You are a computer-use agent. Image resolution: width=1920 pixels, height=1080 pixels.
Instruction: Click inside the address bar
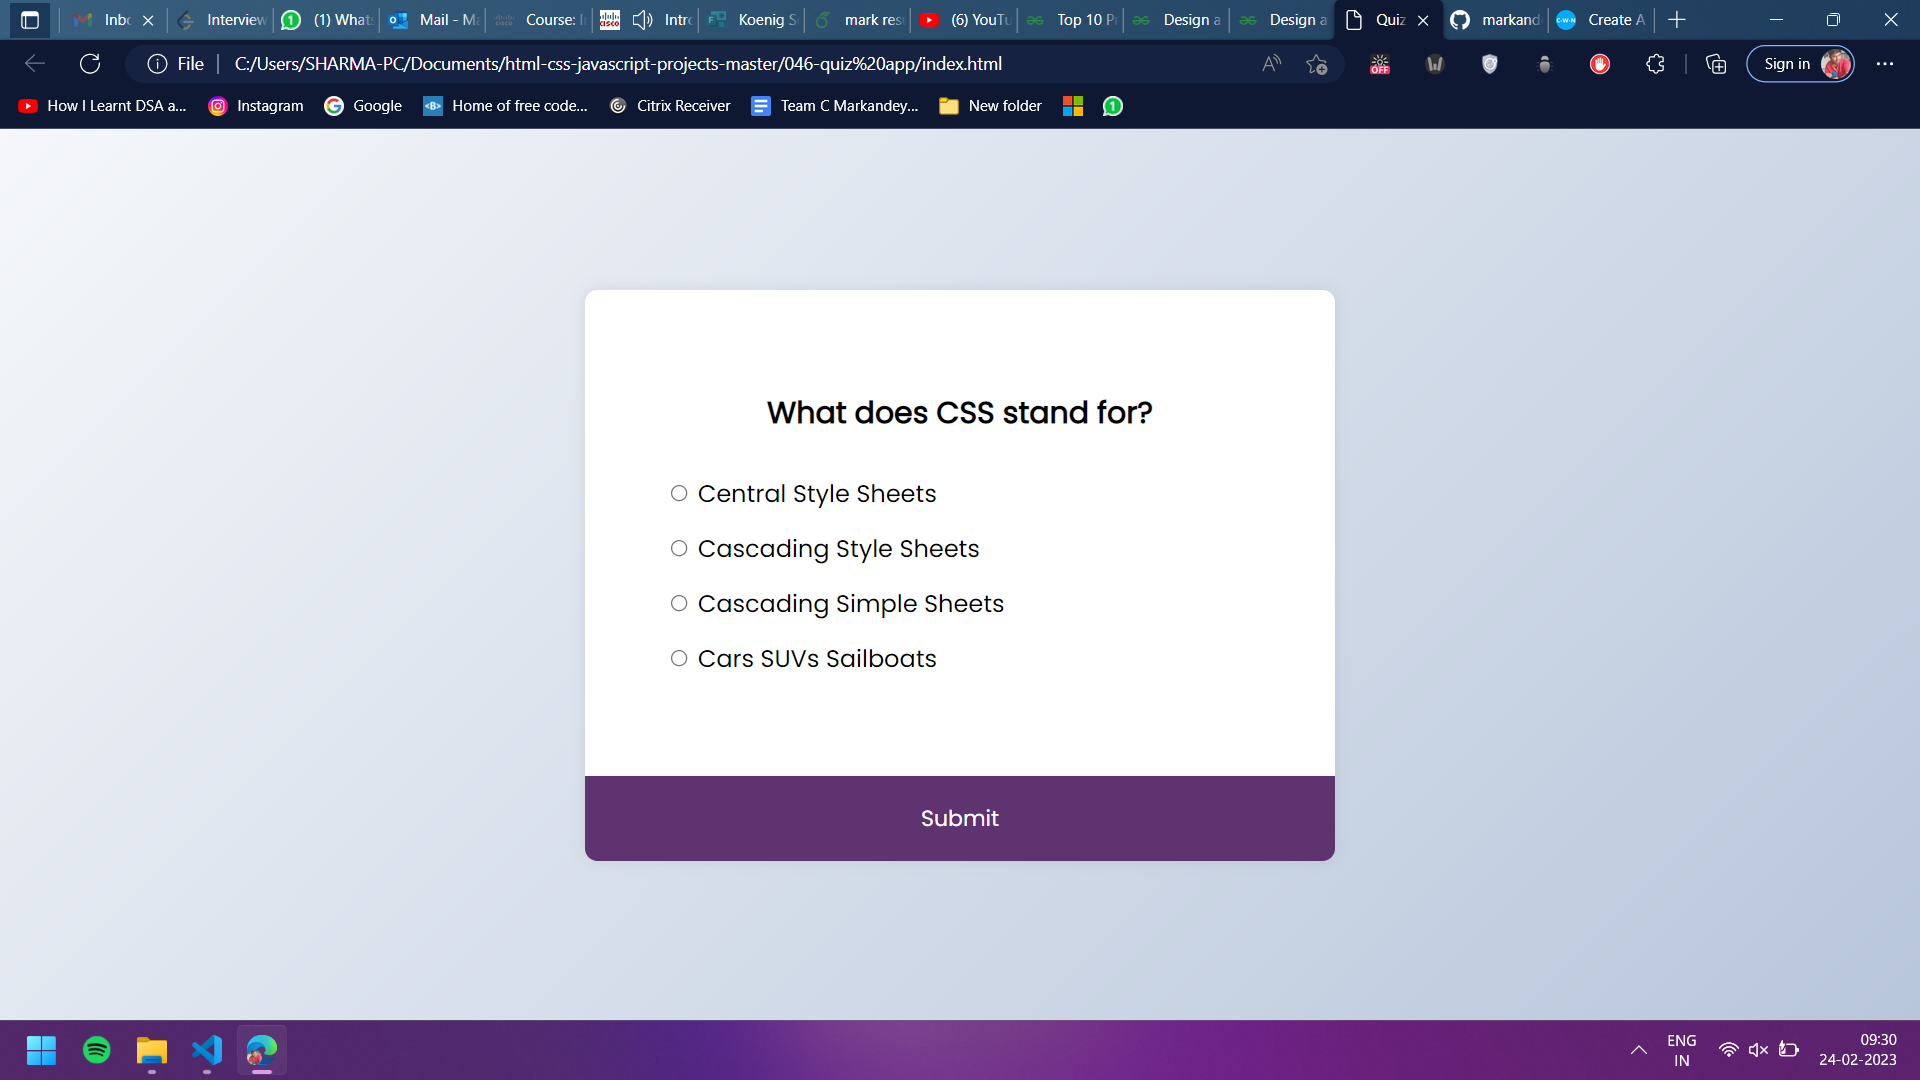click(x=700, y=63)
